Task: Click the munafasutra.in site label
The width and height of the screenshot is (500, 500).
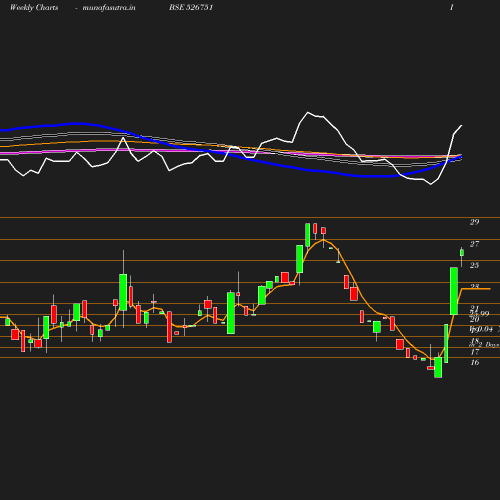Action: point(109,7)
